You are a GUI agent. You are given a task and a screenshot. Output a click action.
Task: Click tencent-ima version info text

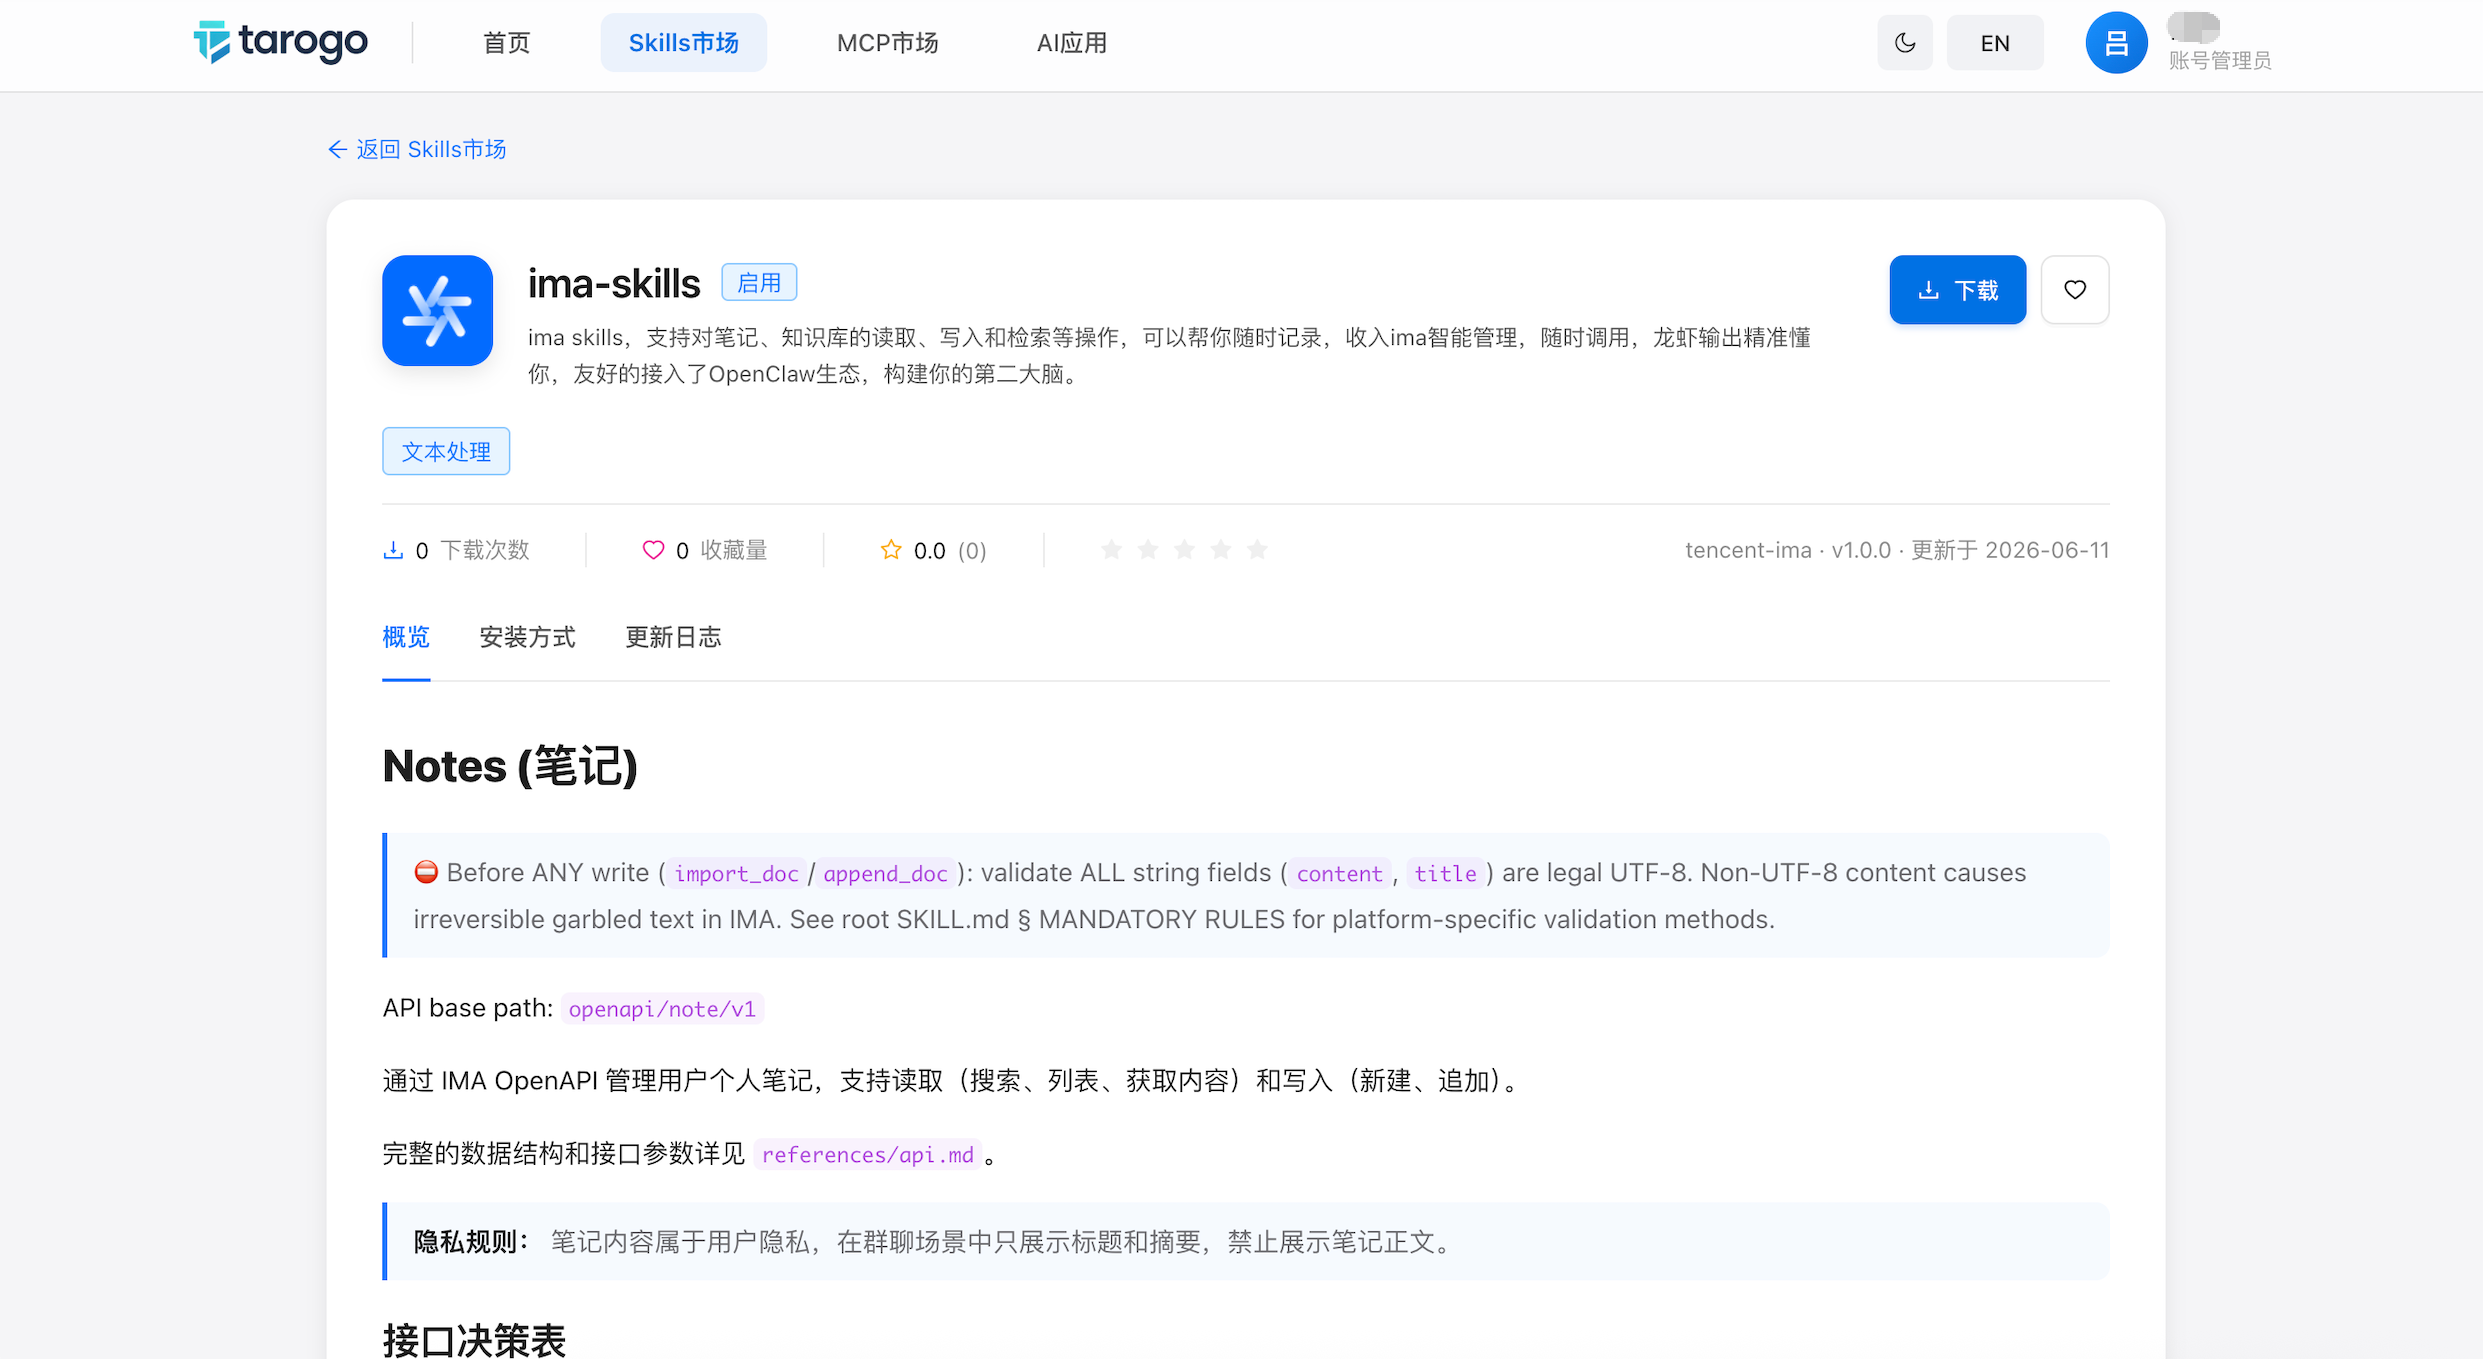point(1897,550)
